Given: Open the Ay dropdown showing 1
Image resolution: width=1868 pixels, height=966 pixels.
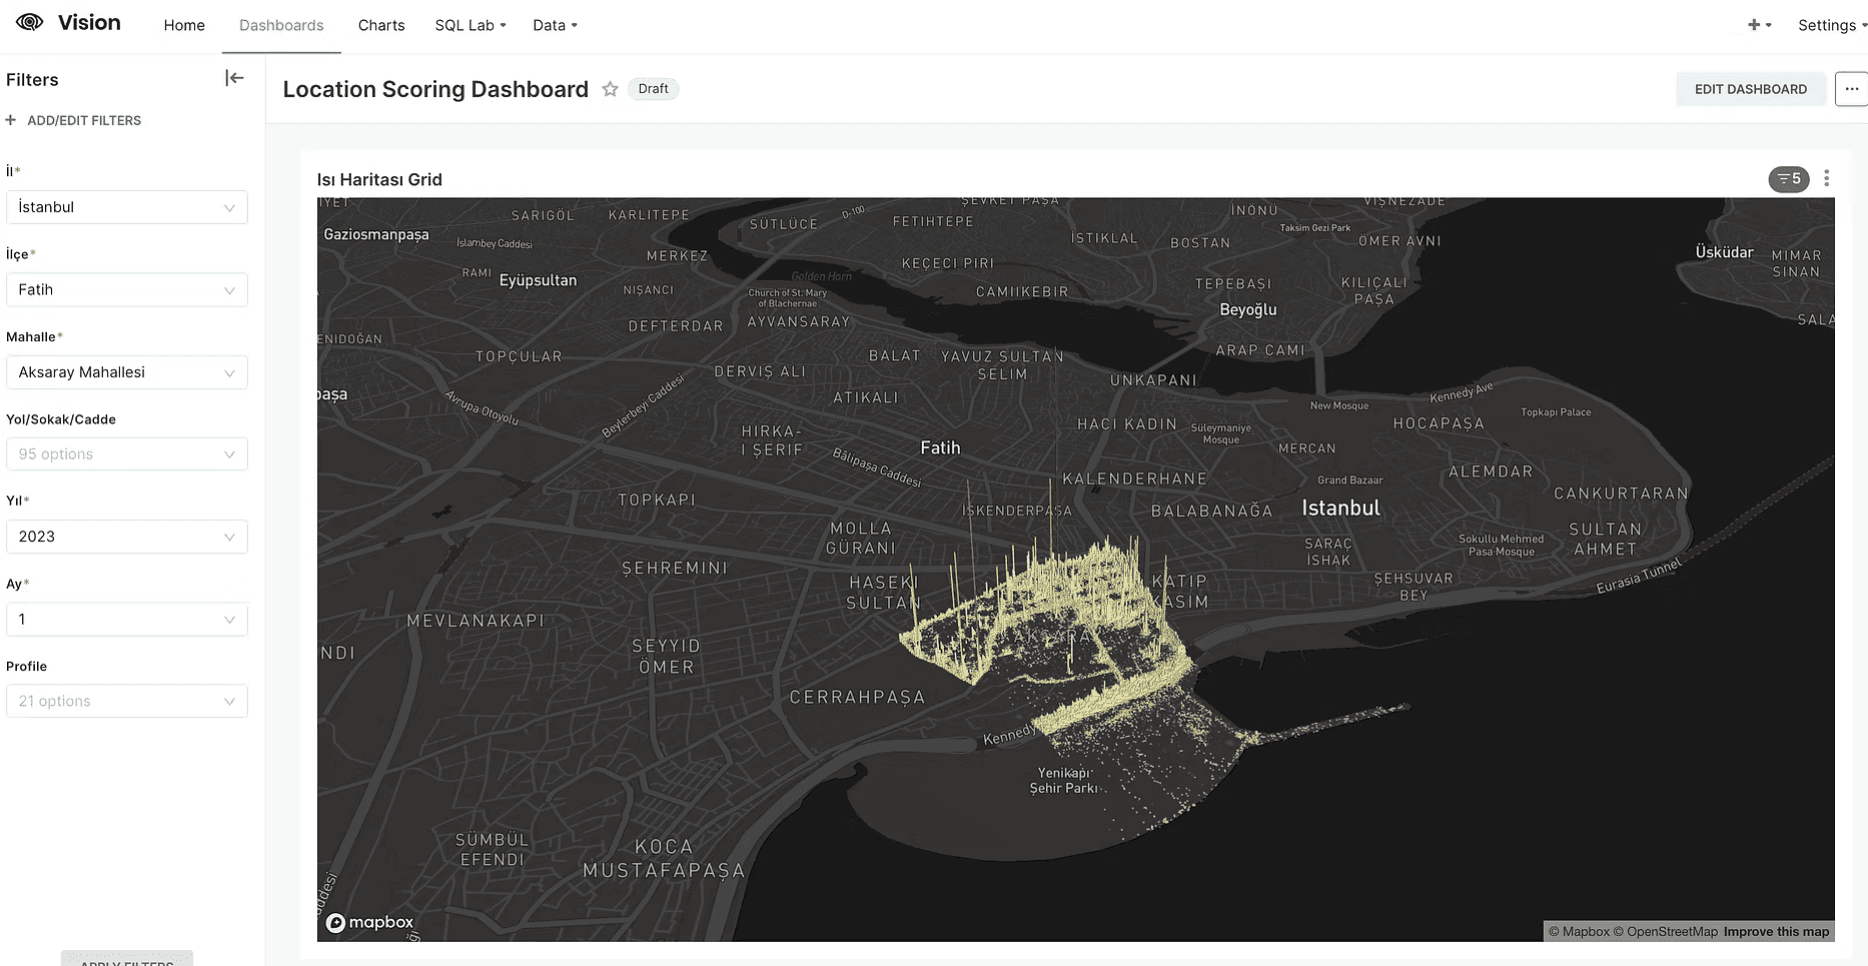Looking at the screenshot, I should [127, 619].
